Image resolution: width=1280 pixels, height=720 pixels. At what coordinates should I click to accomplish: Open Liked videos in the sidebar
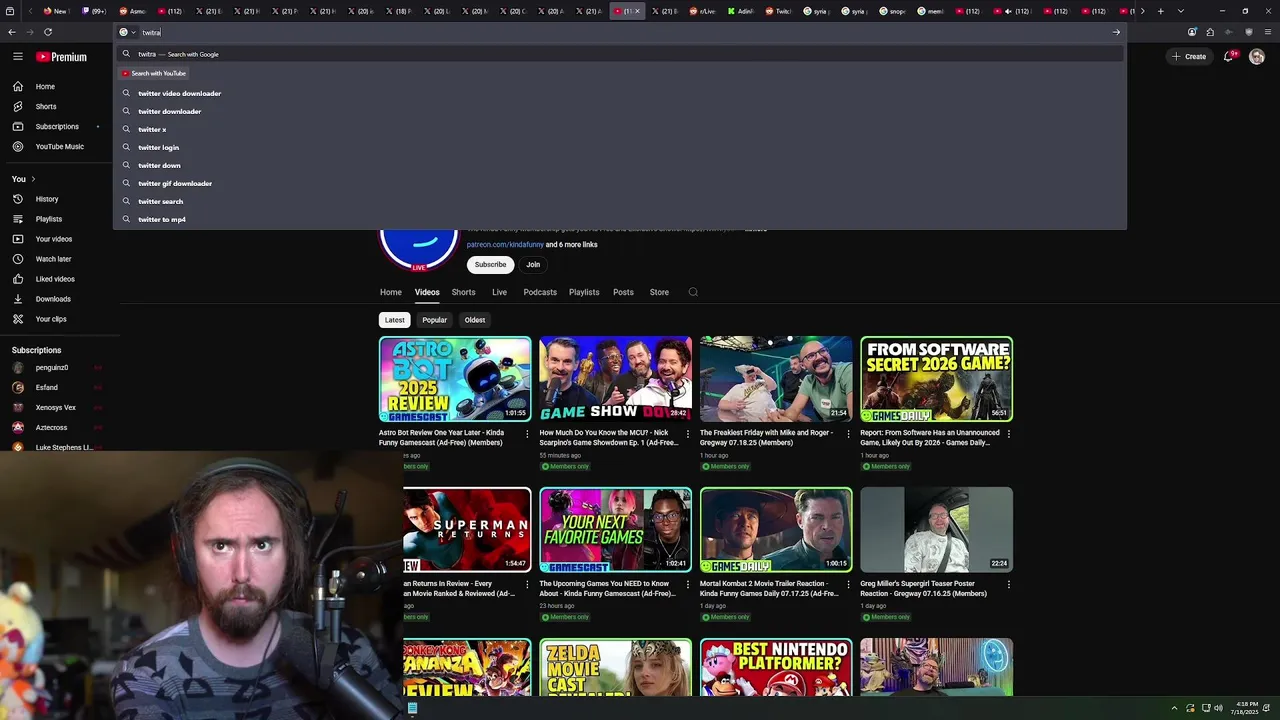point(55,279)
